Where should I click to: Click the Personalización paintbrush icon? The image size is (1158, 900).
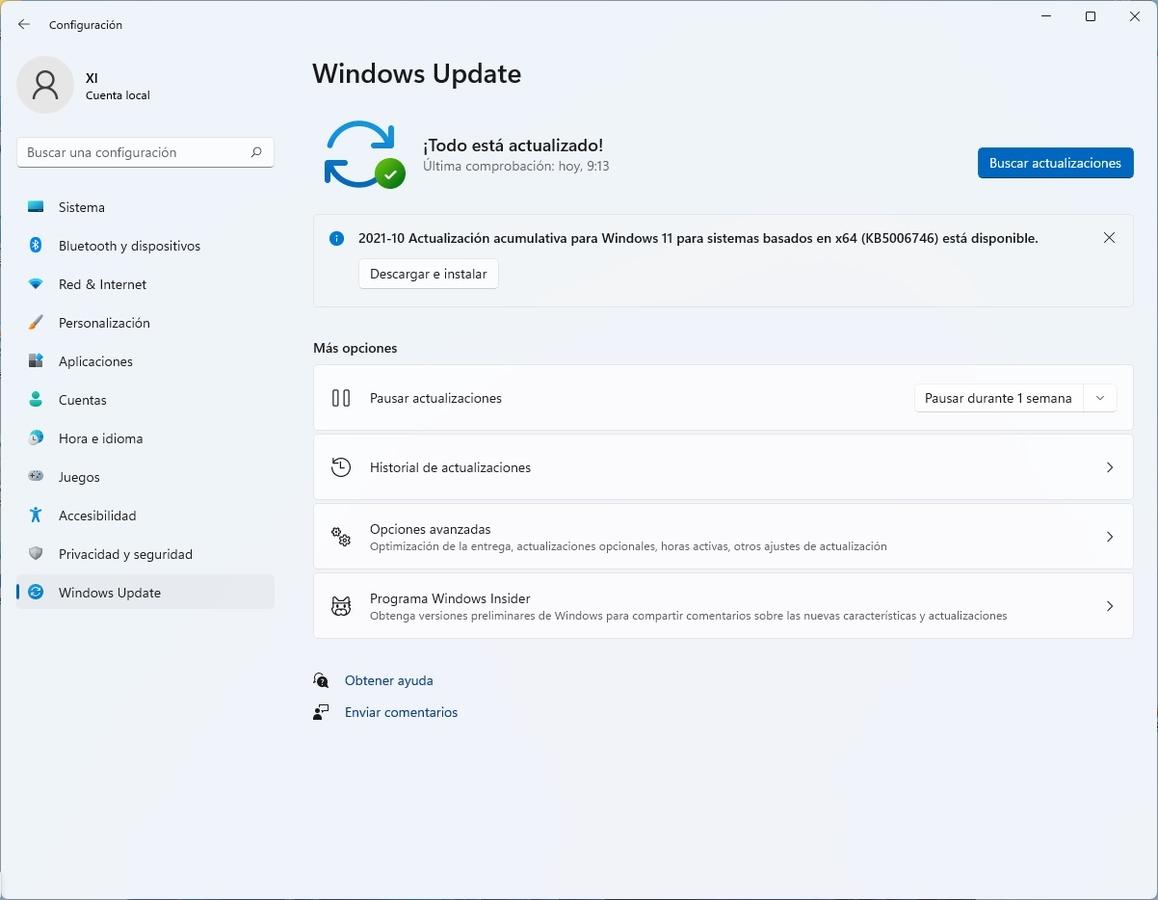[35, 322]
